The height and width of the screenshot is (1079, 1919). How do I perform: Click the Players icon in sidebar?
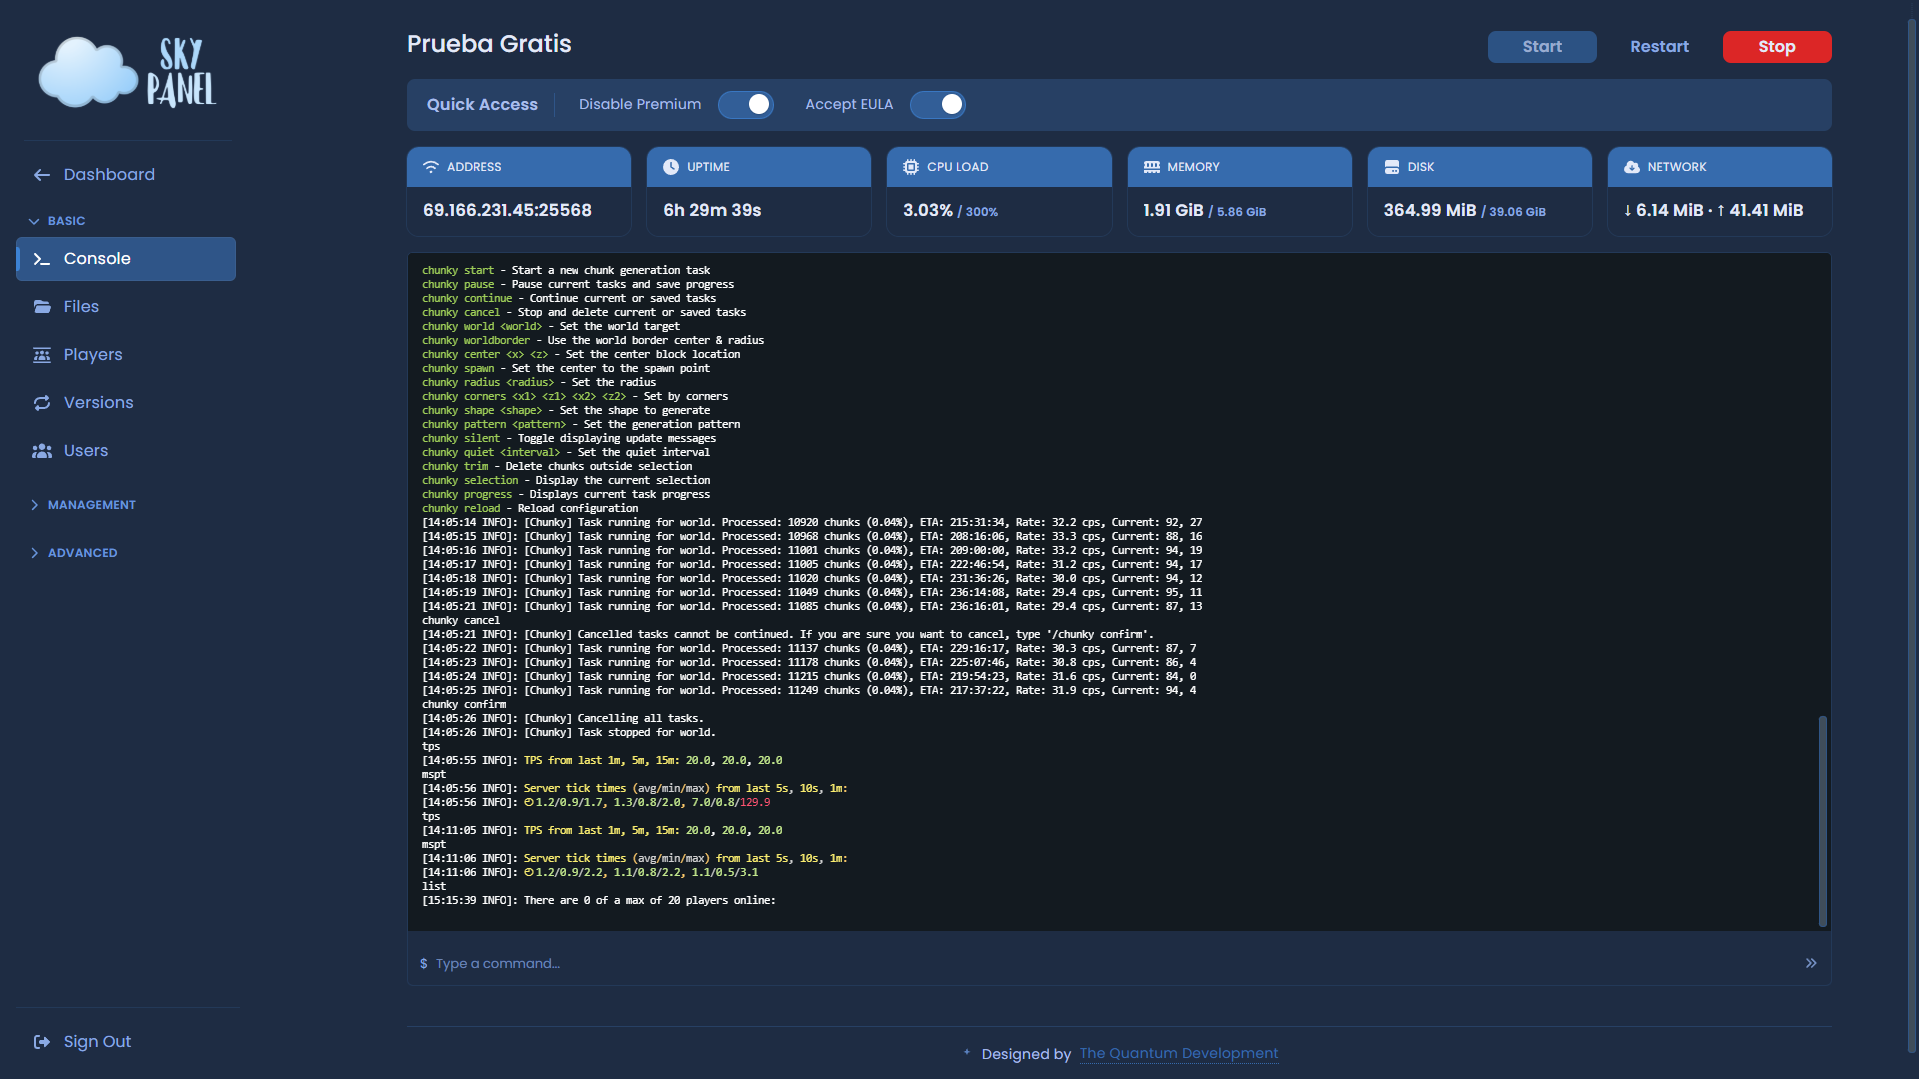pyautogui.click(x=42, y=355)
